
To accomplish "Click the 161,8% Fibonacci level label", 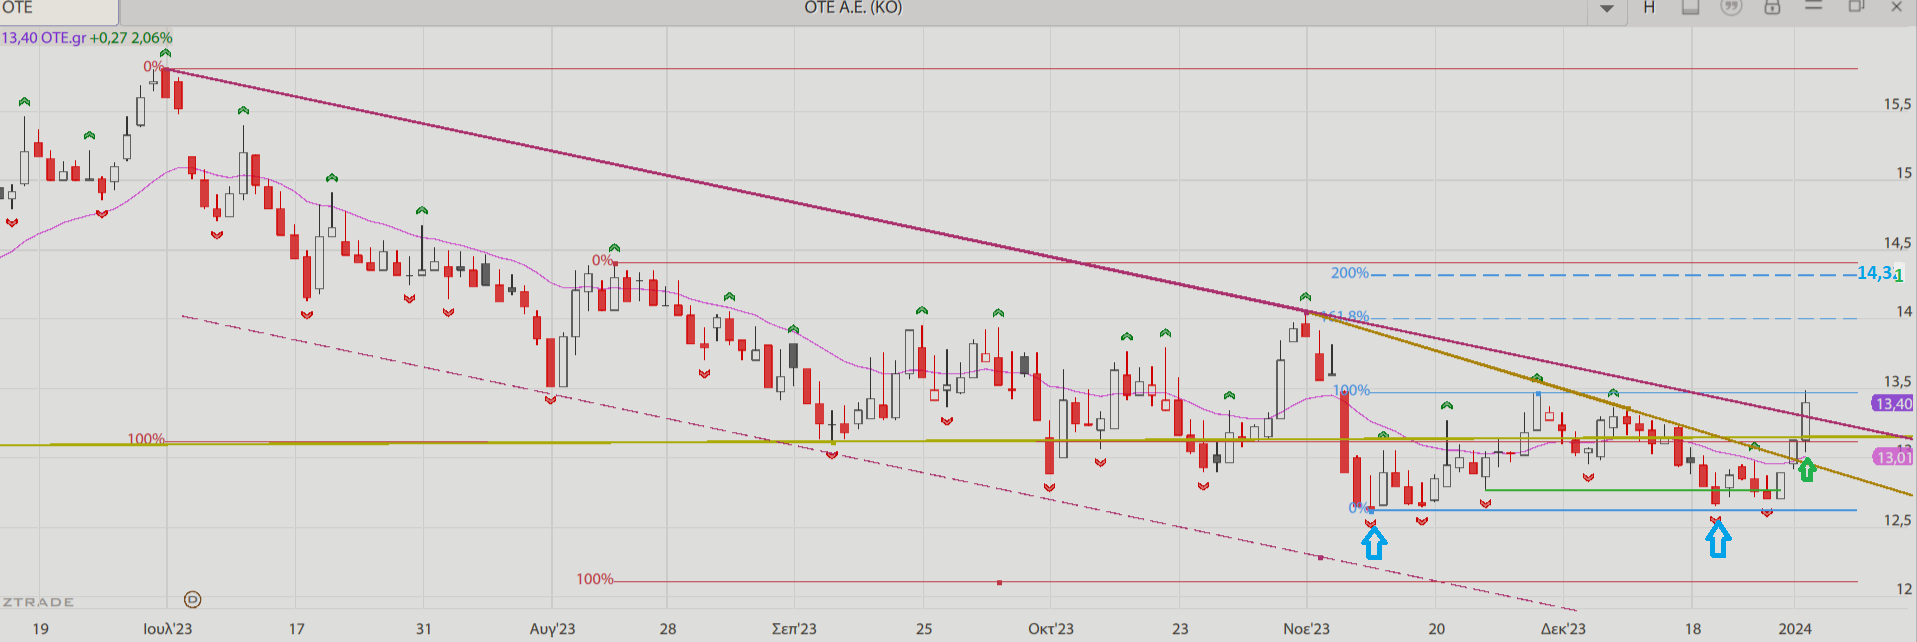I will click(1343, 317).
